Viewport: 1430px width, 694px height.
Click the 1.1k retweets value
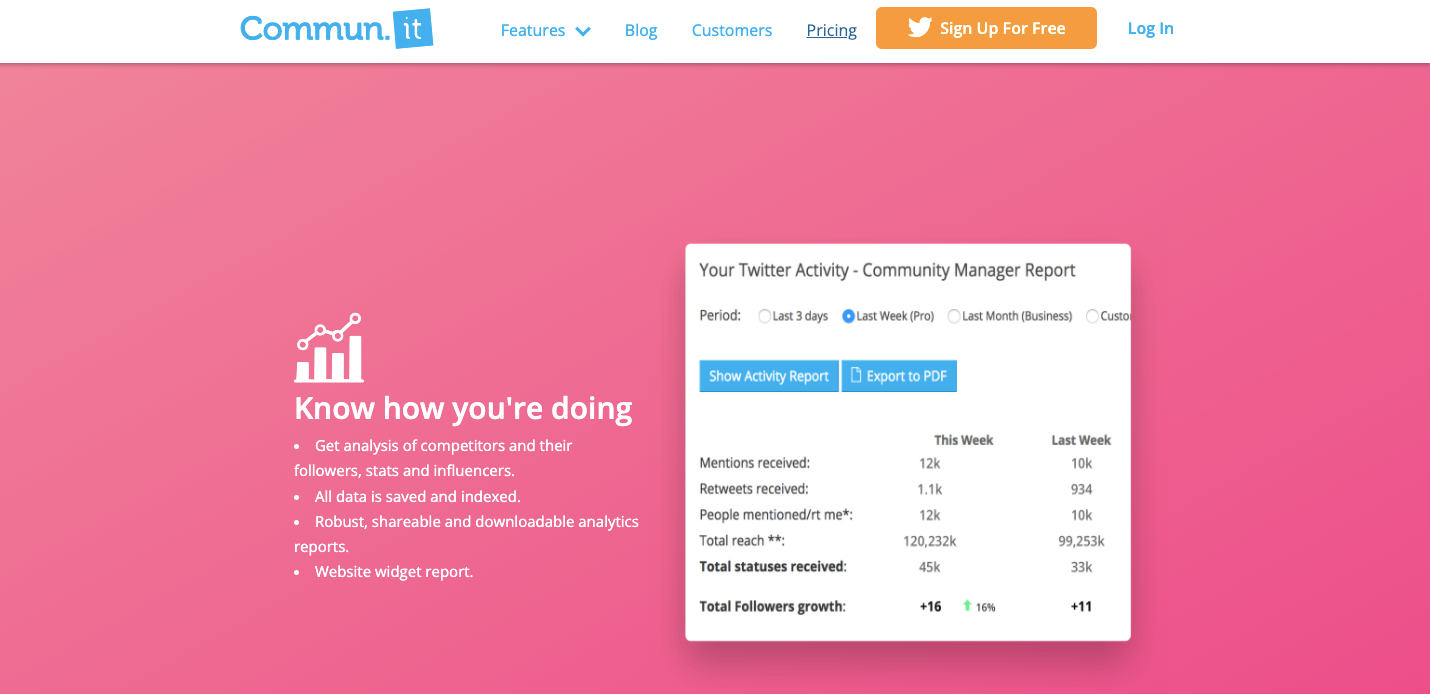coord(930,489)
